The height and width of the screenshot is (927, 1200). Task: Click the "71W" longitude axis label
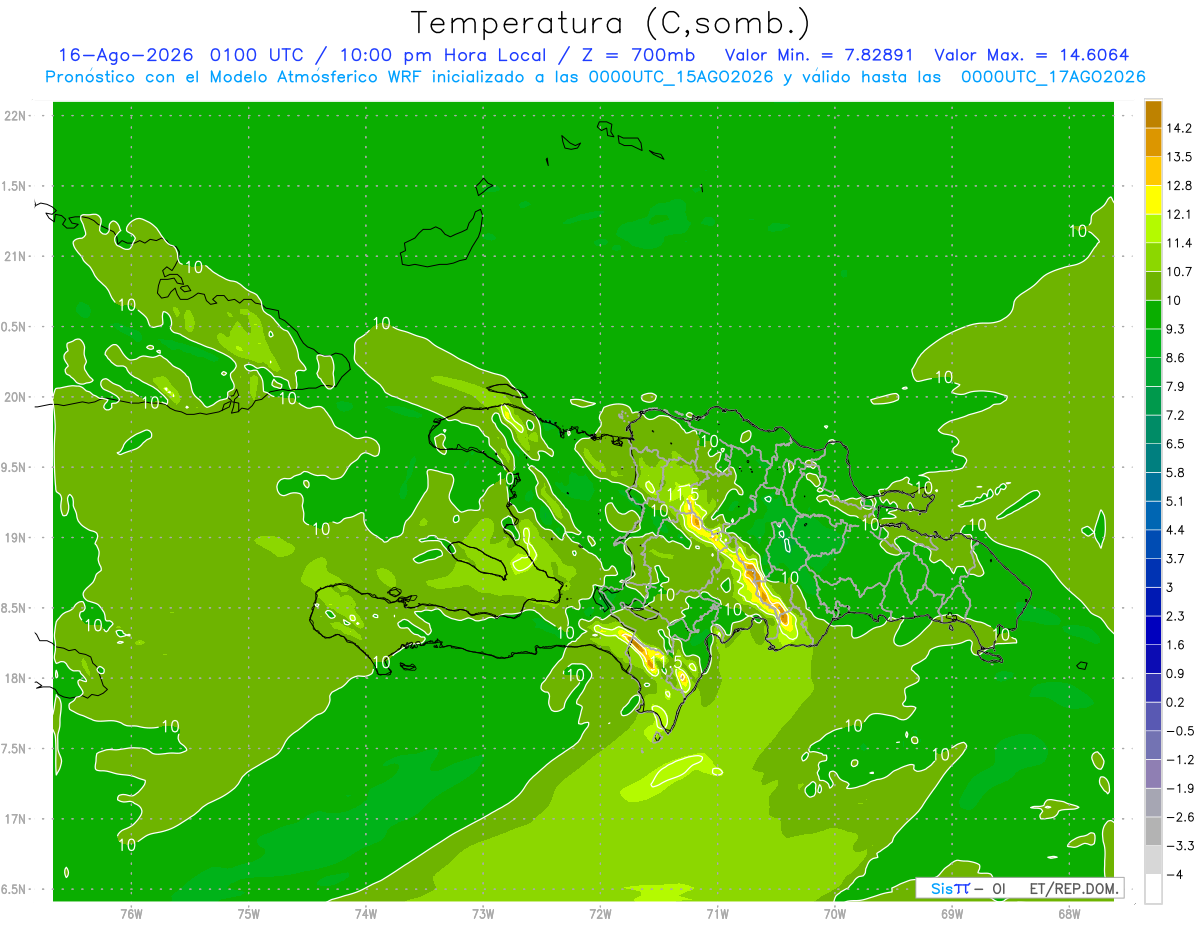coord(717,914)
